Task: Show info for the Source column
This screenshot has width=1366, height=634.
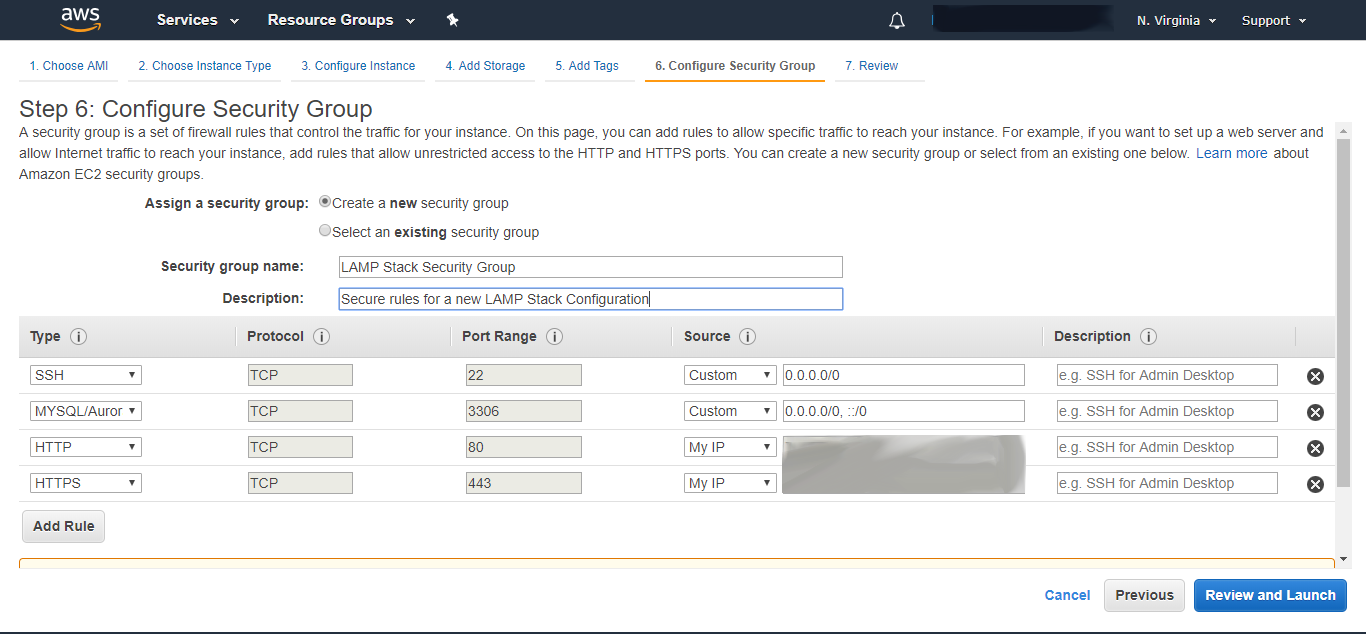Action: tap(747, 337)
